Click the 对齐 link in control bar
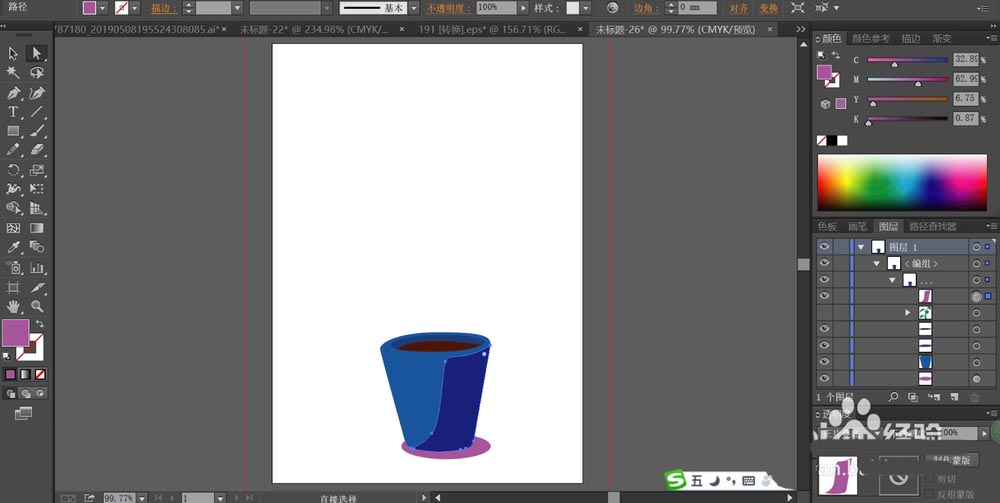 click(739, 8)
